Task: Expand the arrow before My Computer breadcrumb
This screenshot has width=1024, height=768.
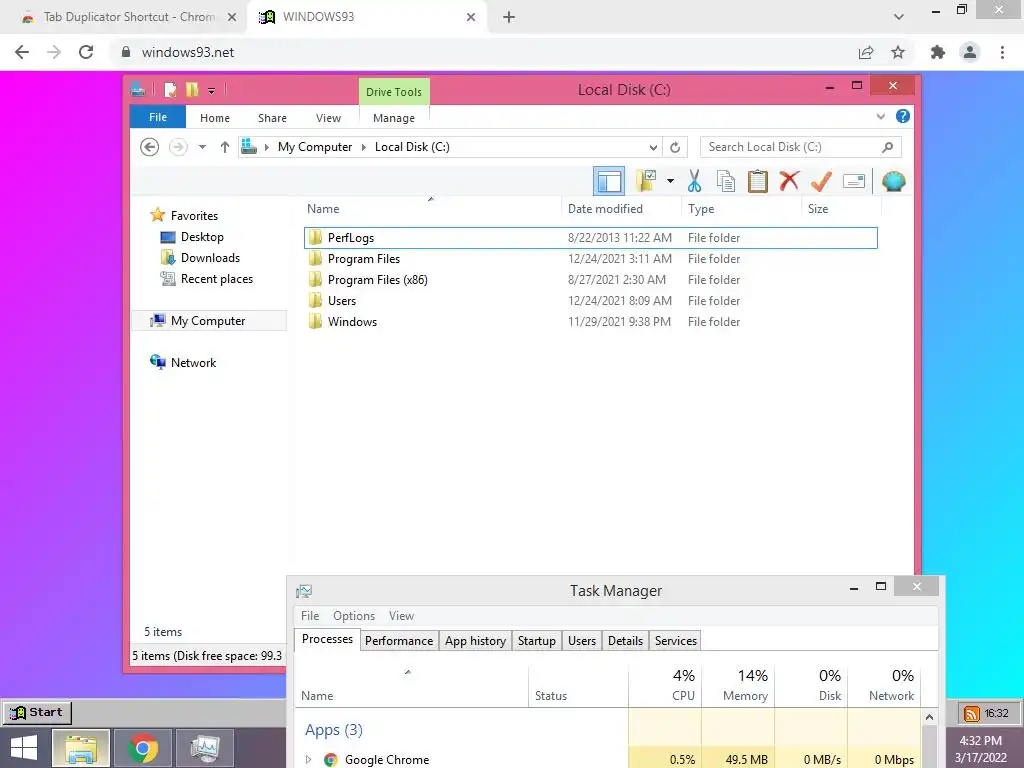Action: click(266, 148)
